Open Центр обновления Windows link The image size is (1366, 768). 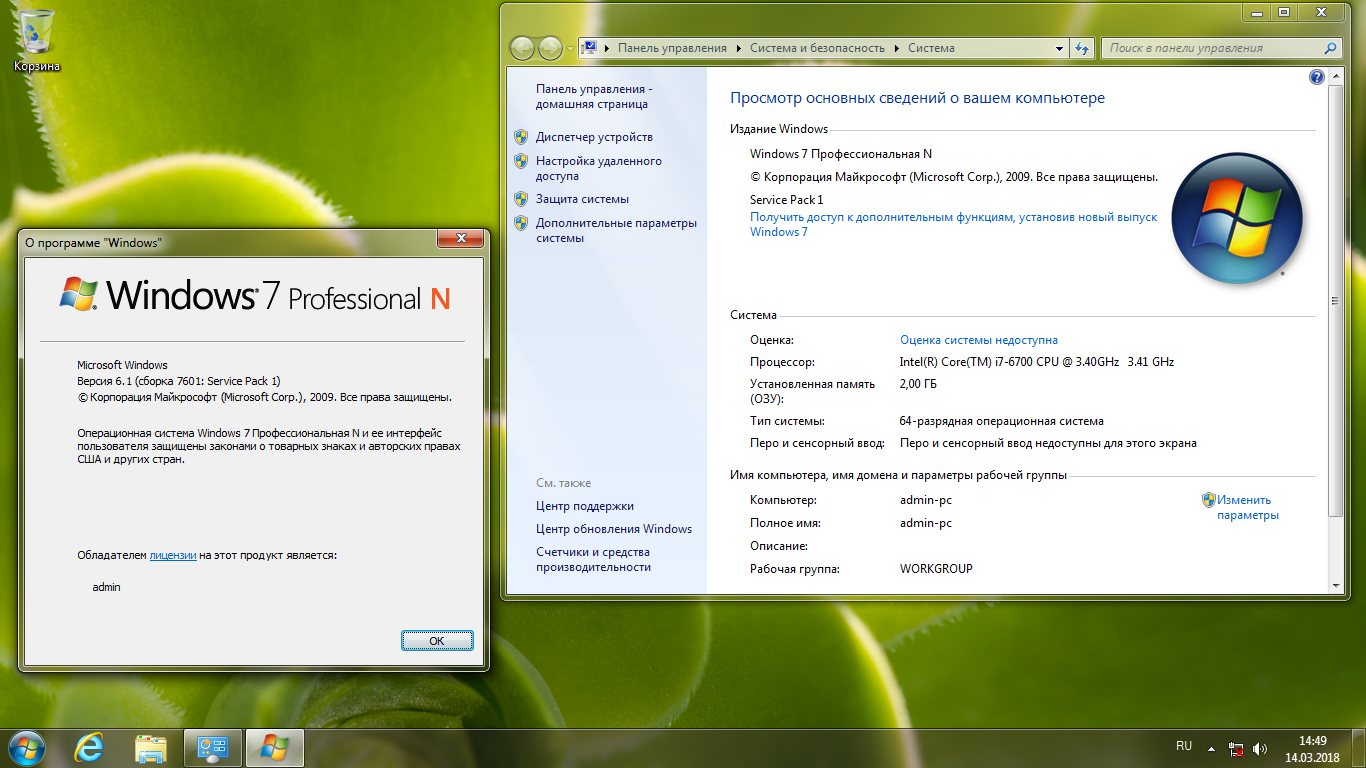(614, 529)
